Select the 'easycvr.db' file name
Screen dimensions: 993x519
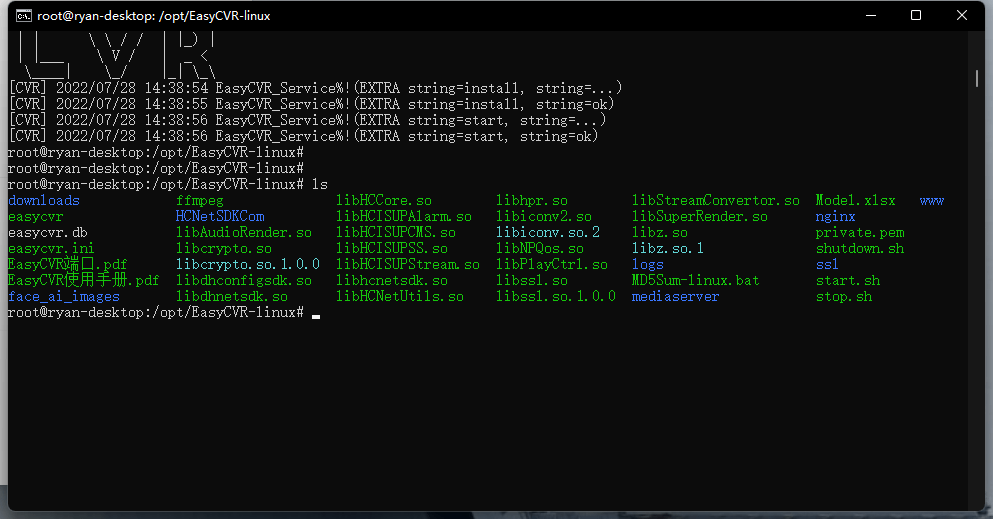[x=47, y=232]
